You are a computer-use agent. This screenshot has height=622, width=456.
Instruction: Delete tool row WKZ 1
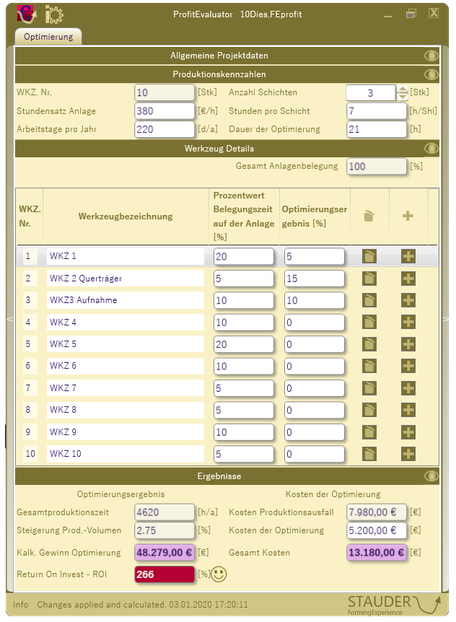coord(369,256)
